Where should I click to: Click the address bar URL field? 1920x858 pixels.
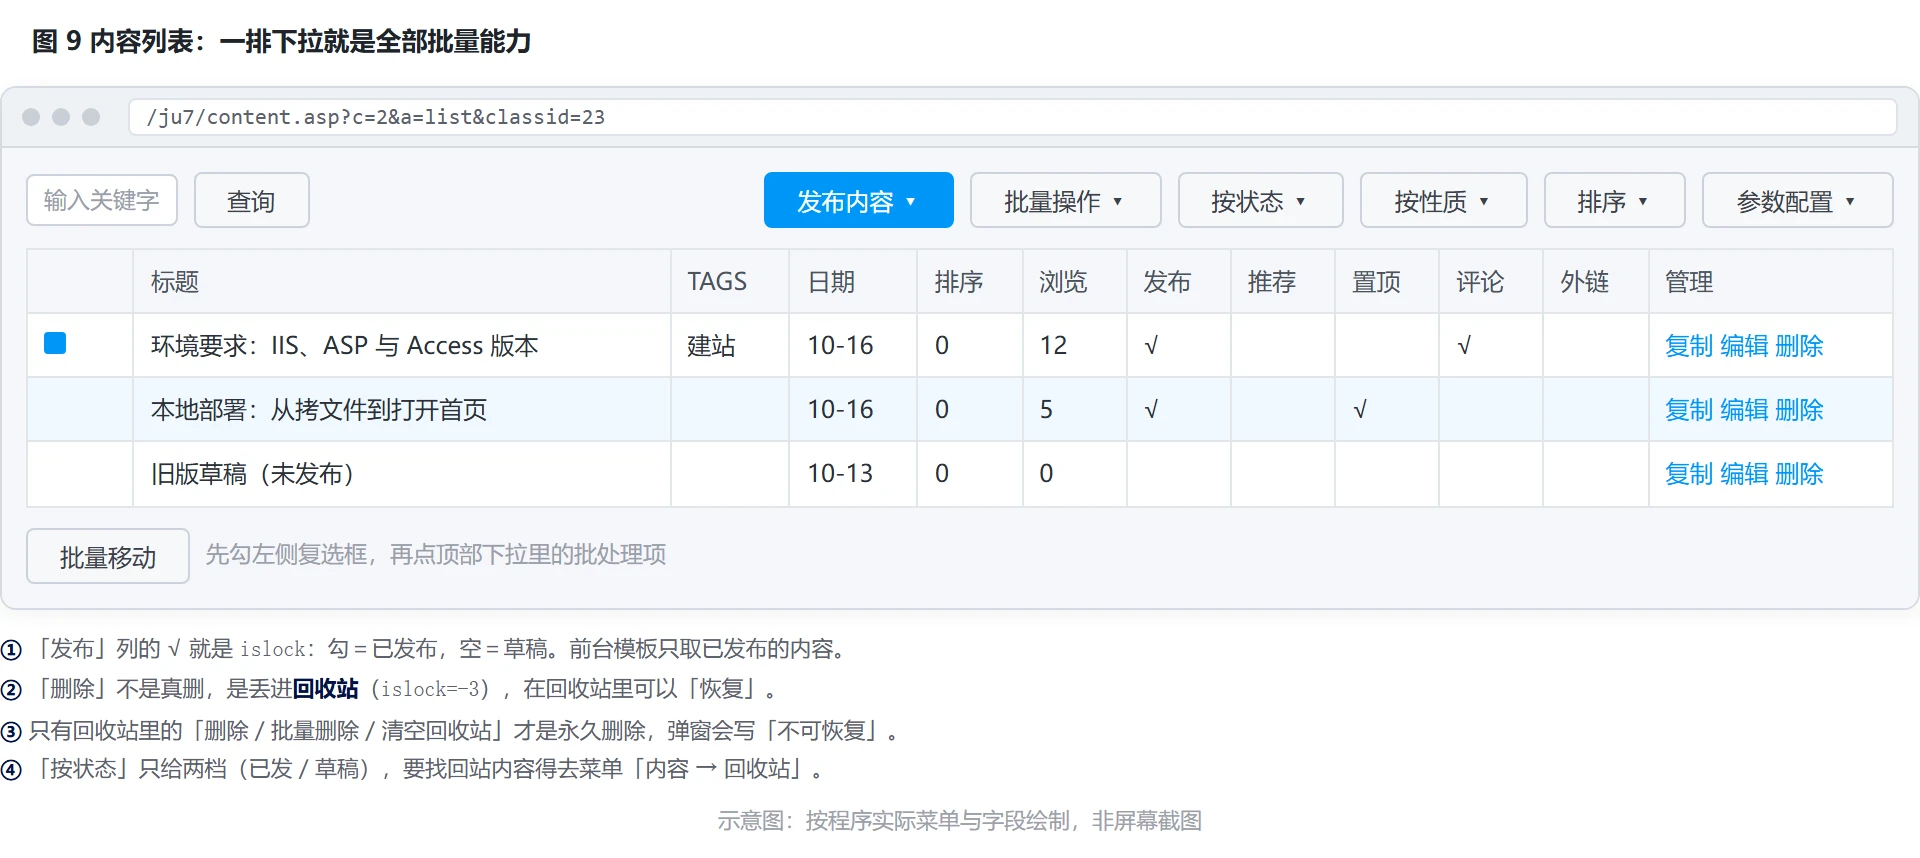pos(1012,117)
